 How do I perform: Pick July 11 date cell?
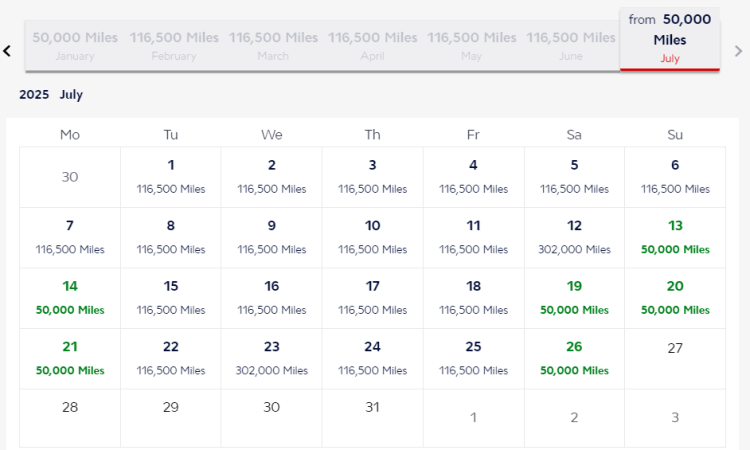474,238
